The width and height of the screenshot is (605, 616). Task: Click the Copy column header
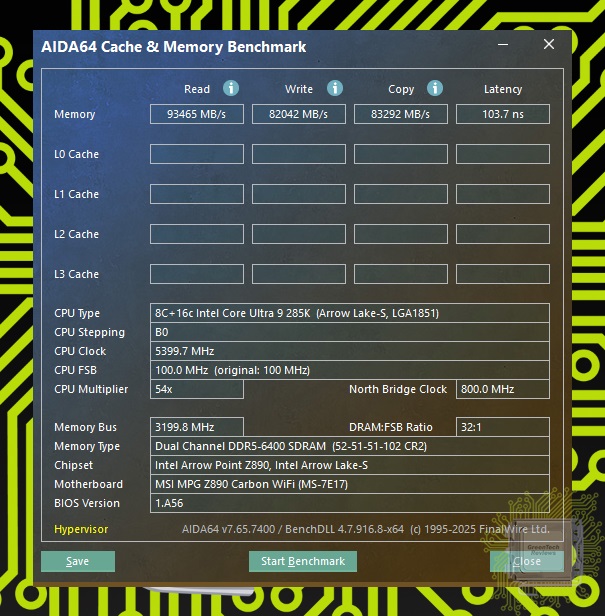coord(401,90)
